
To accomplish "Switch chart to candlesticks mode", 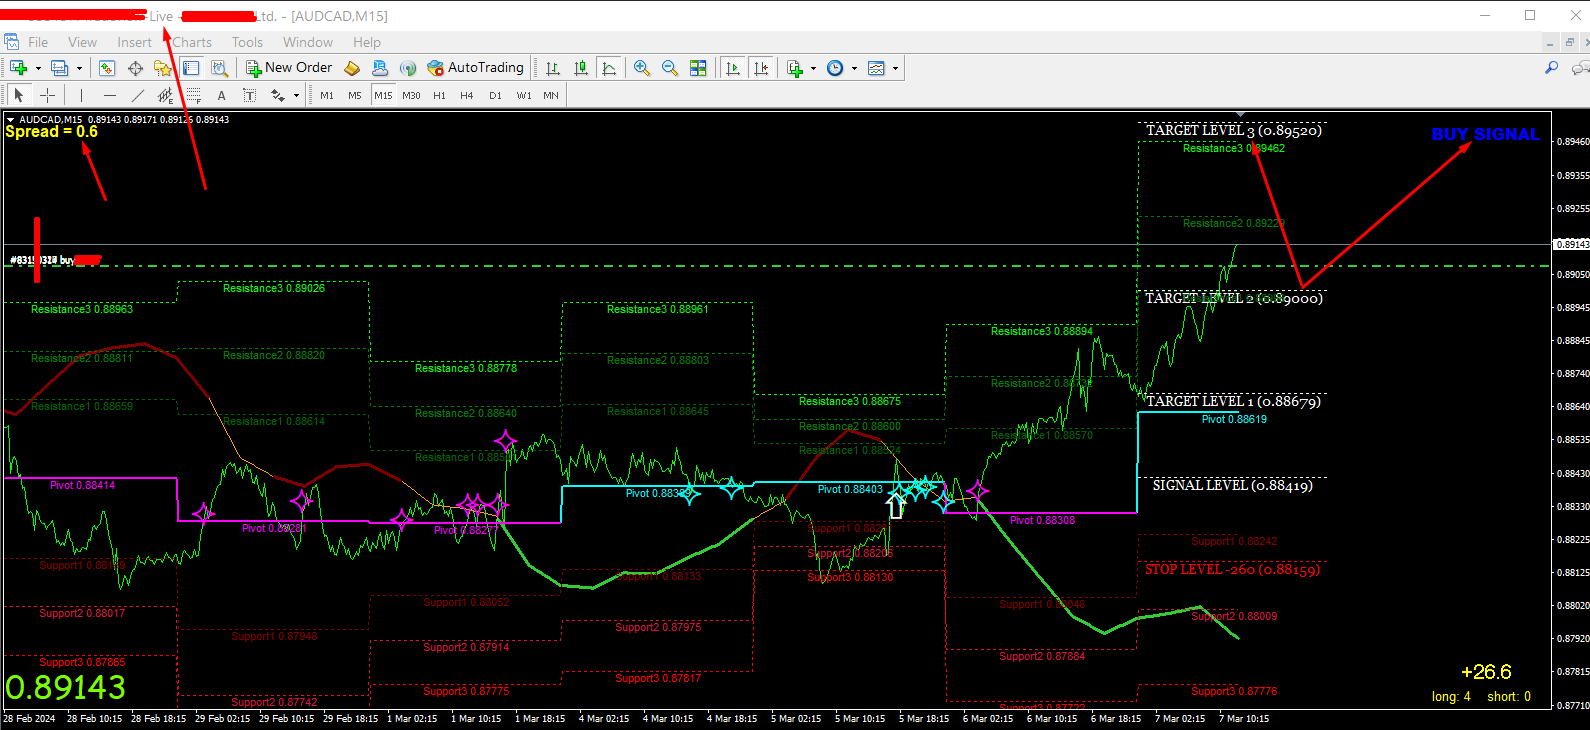I will click(x=581, y=68).
